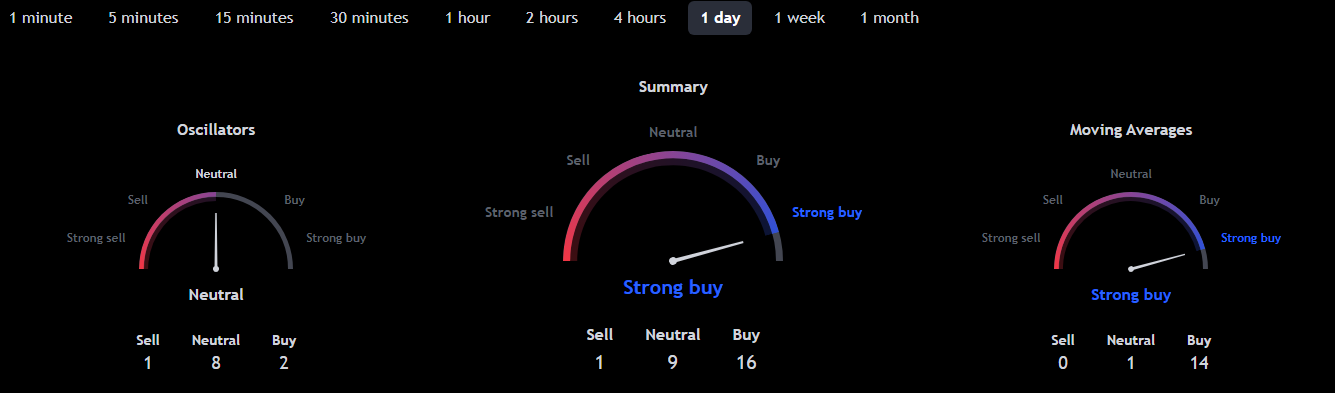Switch to the 1 hour tab

coord(467,18)
